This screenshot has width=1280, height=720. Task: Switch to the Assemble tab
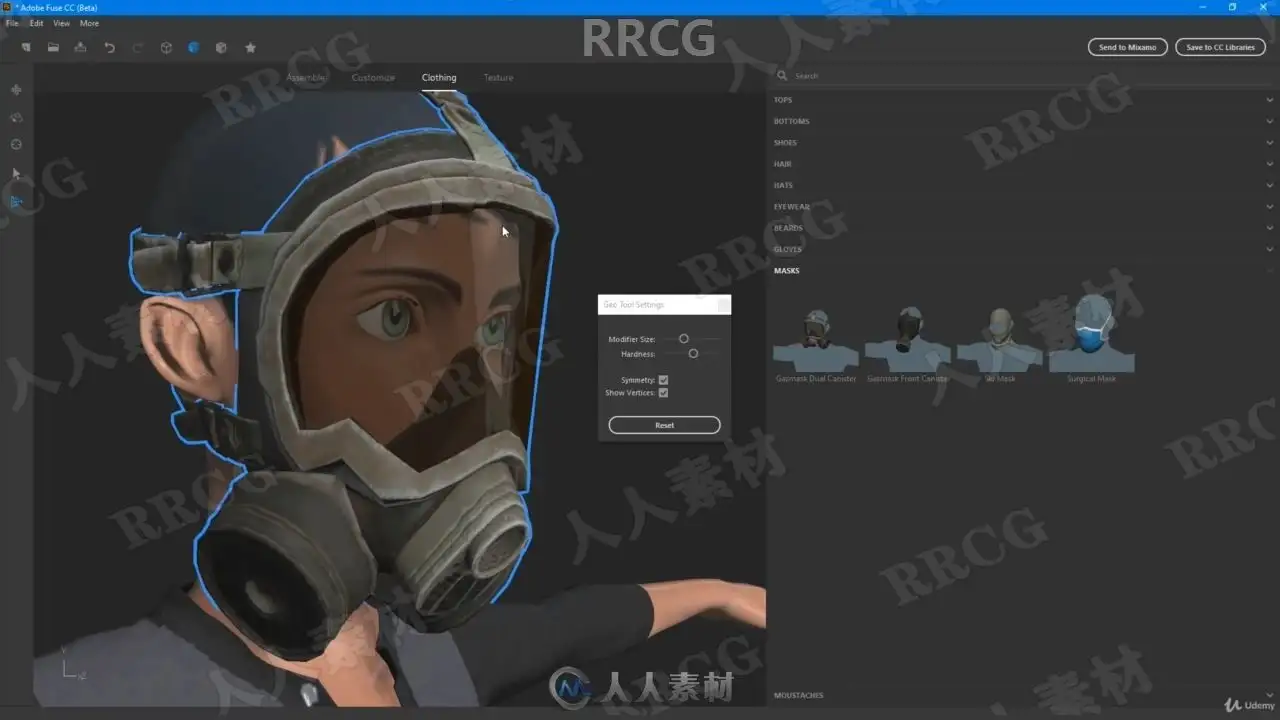coord(305,77)
